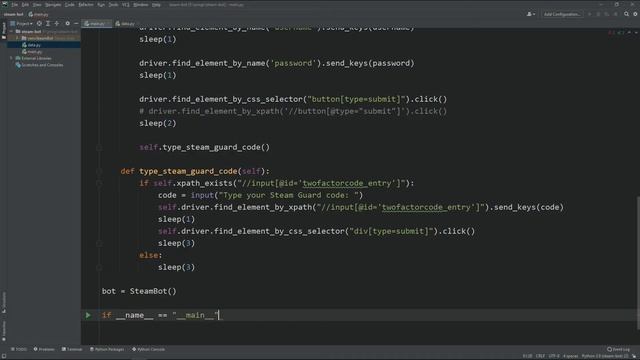Click the fold marker beside sleep(3) inside if block
Viewport: 640px width, 360px height.
[x=99, y=243]
